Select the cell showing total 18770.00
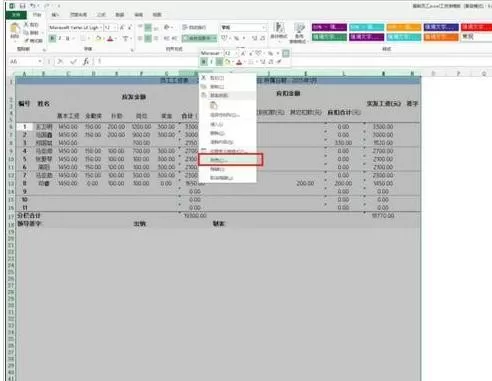 pyautogui.click(x=383, y=216)
